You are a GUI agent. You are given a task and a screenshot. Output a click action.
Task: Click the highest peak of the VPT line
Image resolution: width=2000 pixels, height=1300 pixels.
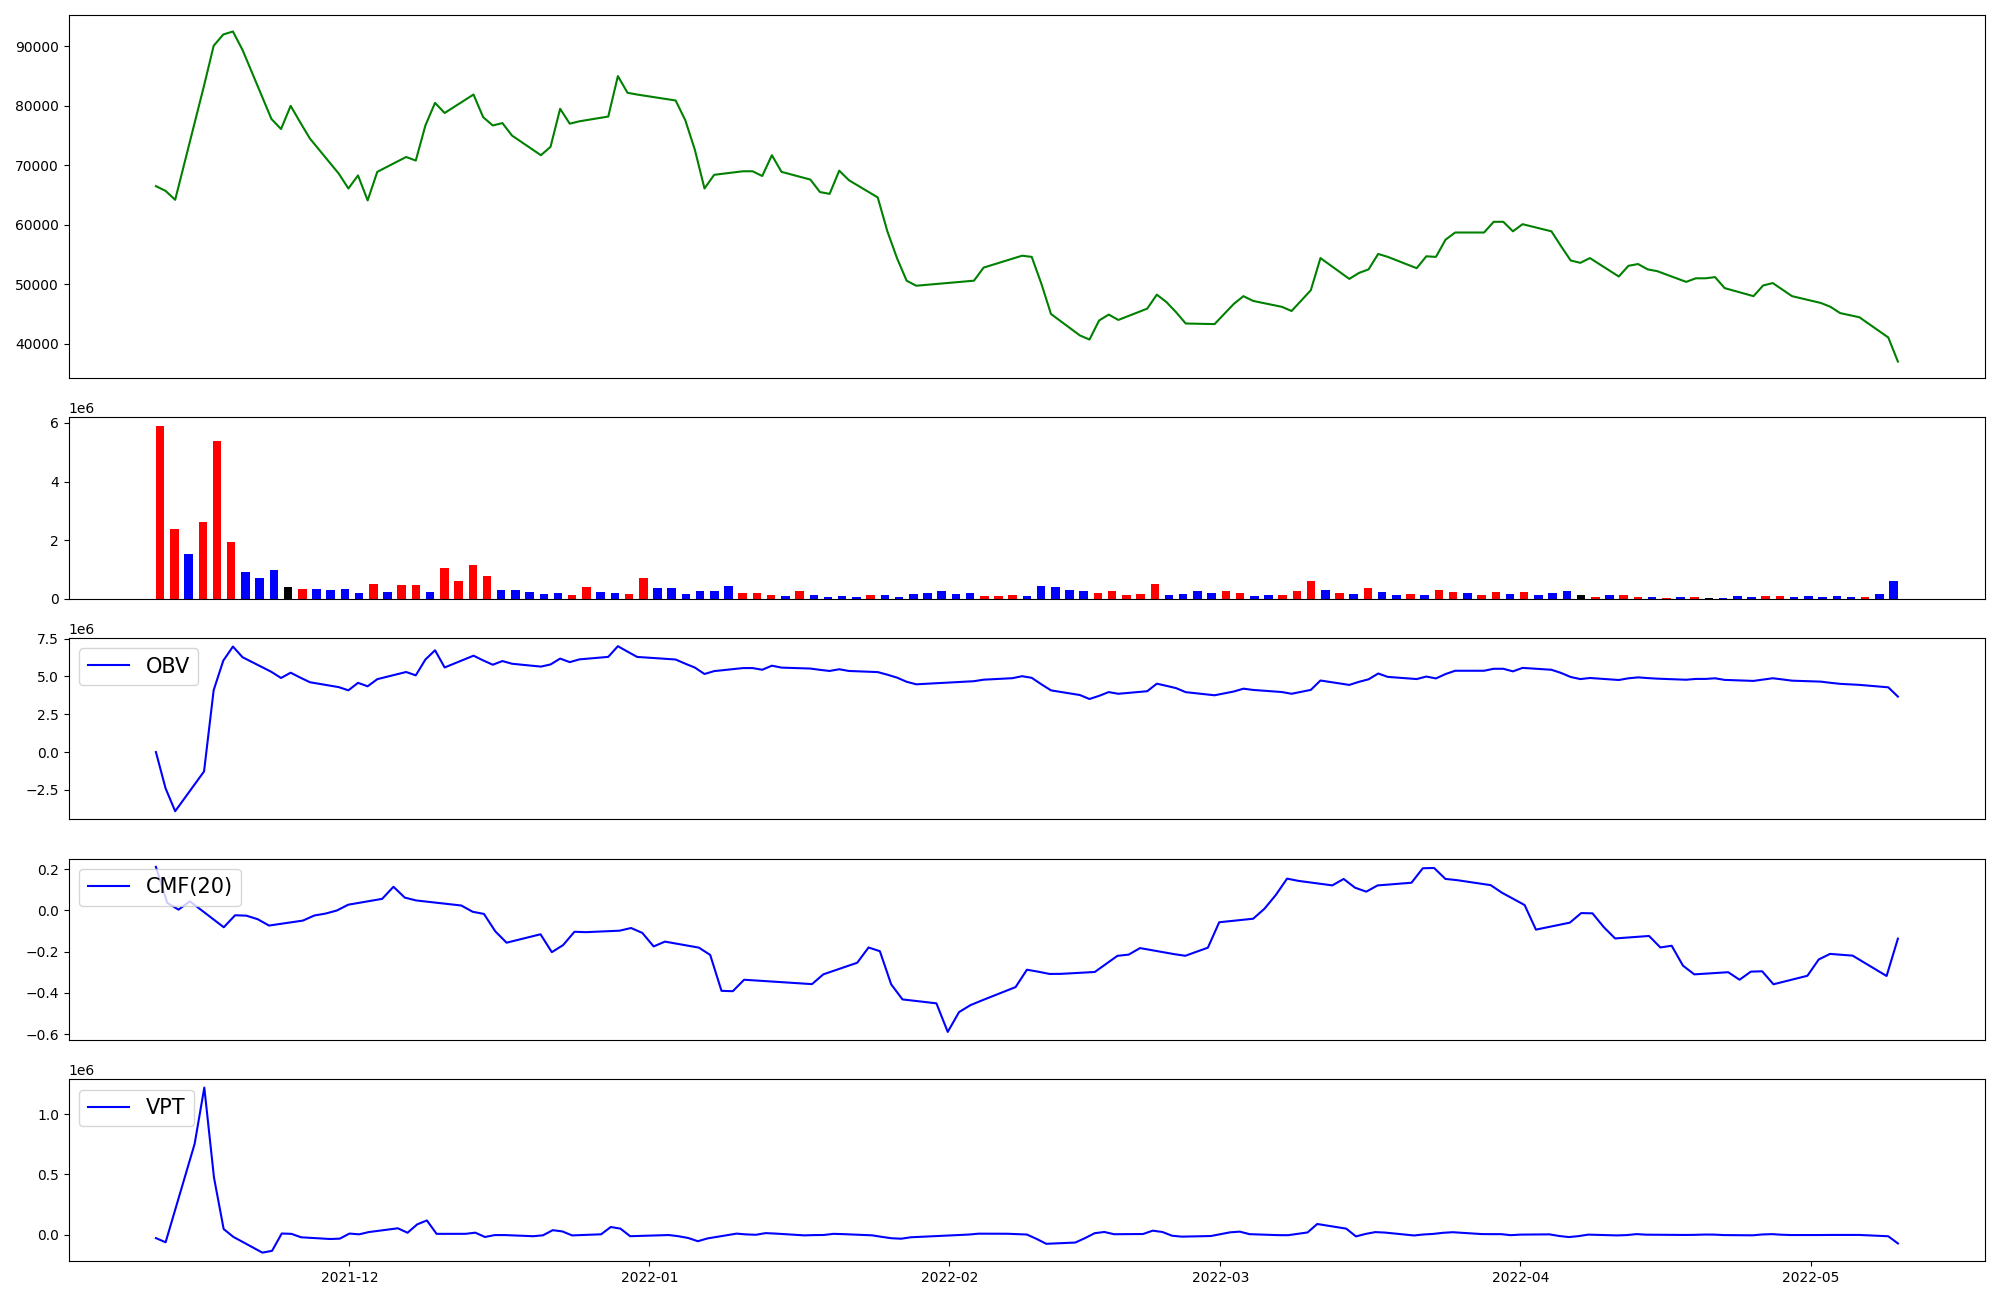[204, 1088]
